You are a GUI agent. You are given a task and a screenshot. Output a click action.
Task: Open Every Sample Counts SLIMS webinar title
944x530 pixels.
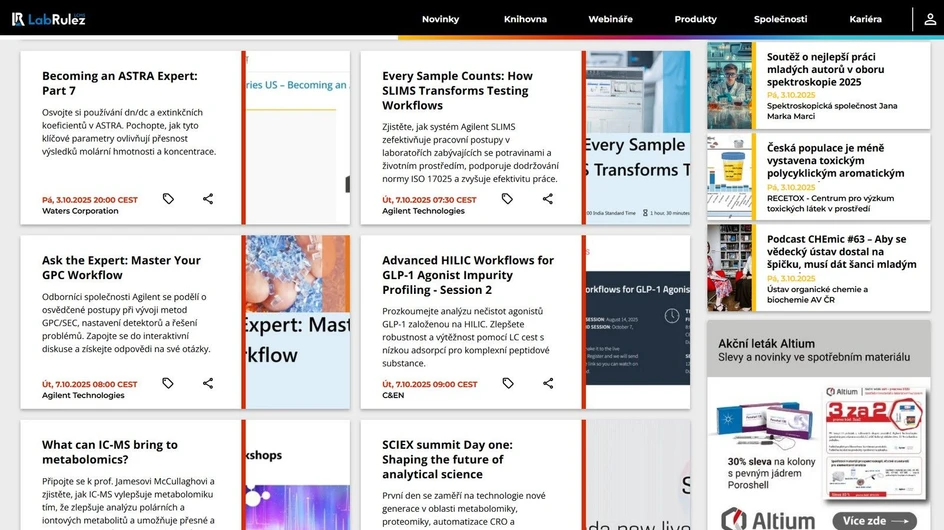[x=458, y=90]
